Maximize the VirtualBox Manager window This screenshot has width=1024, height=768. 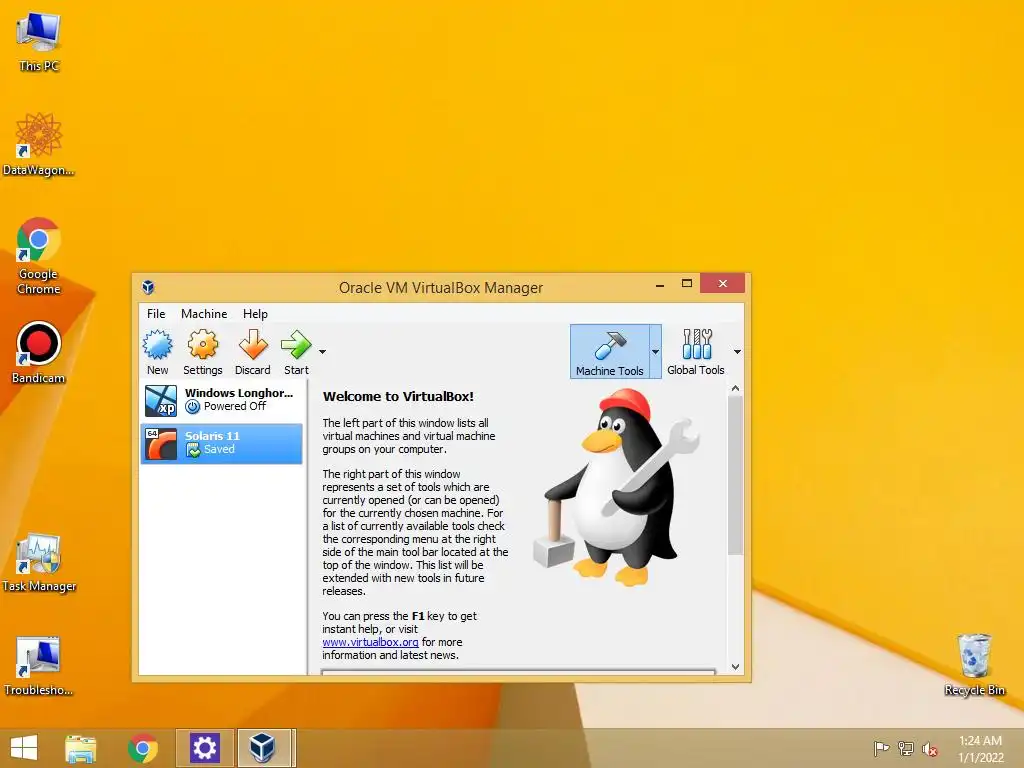(686, 283)
